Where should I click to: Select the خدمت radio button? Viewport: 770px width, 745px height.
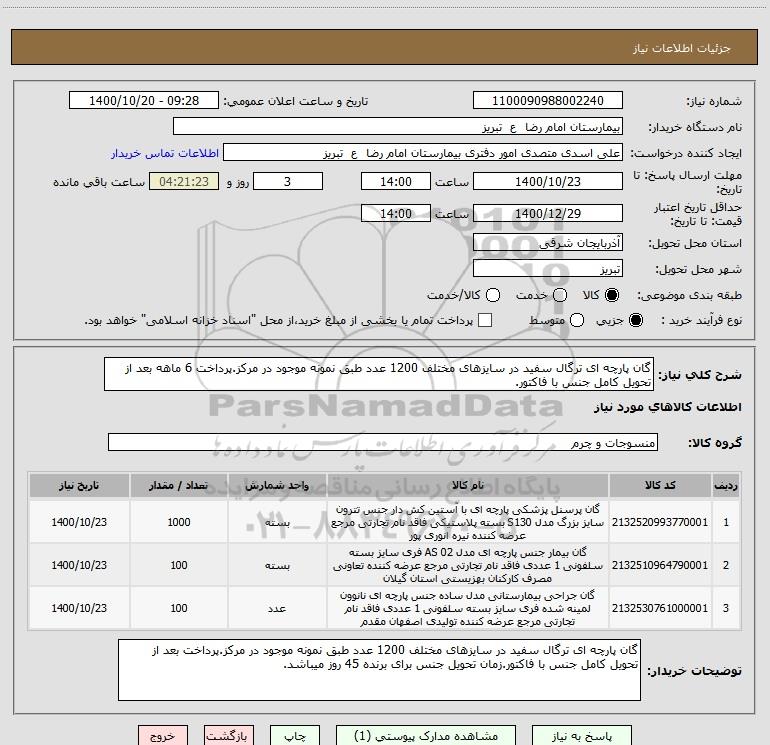[560, 295]
